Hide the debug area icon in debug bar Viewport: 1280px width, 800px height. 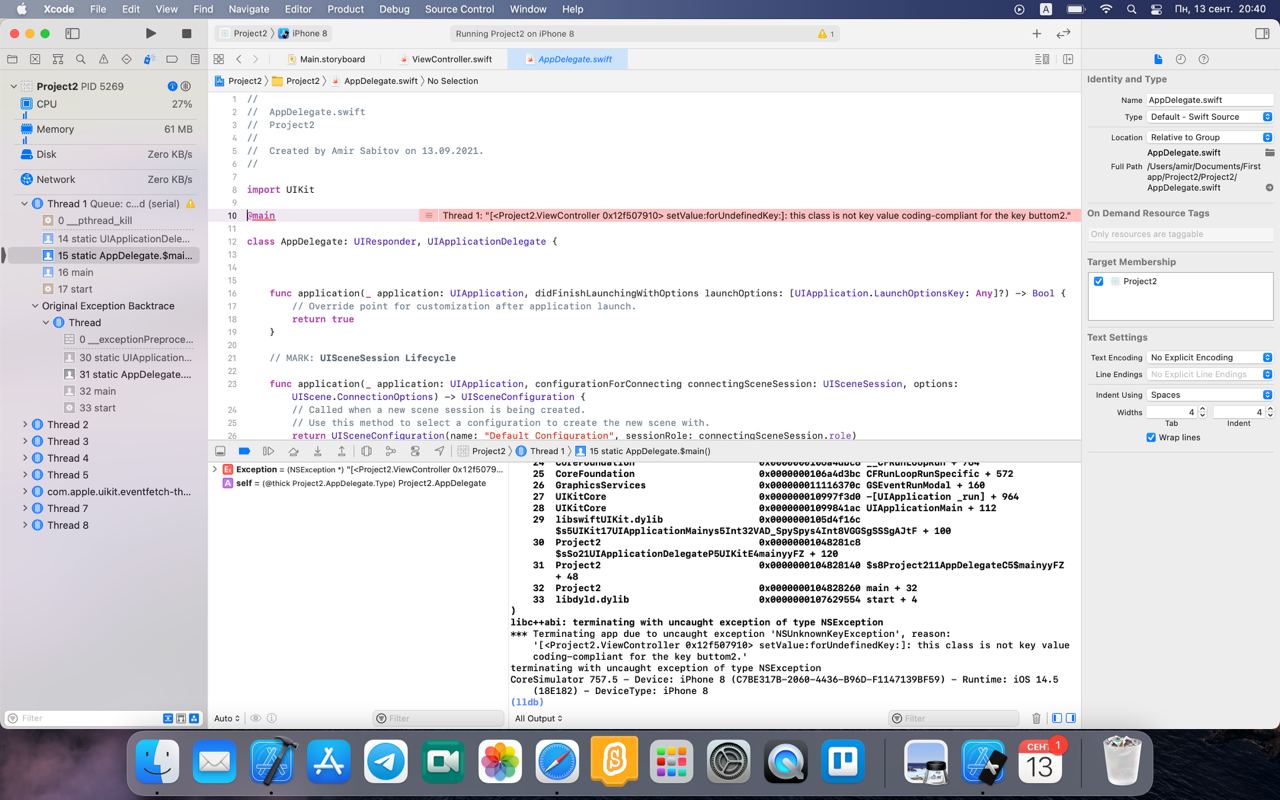coord(220,451)
